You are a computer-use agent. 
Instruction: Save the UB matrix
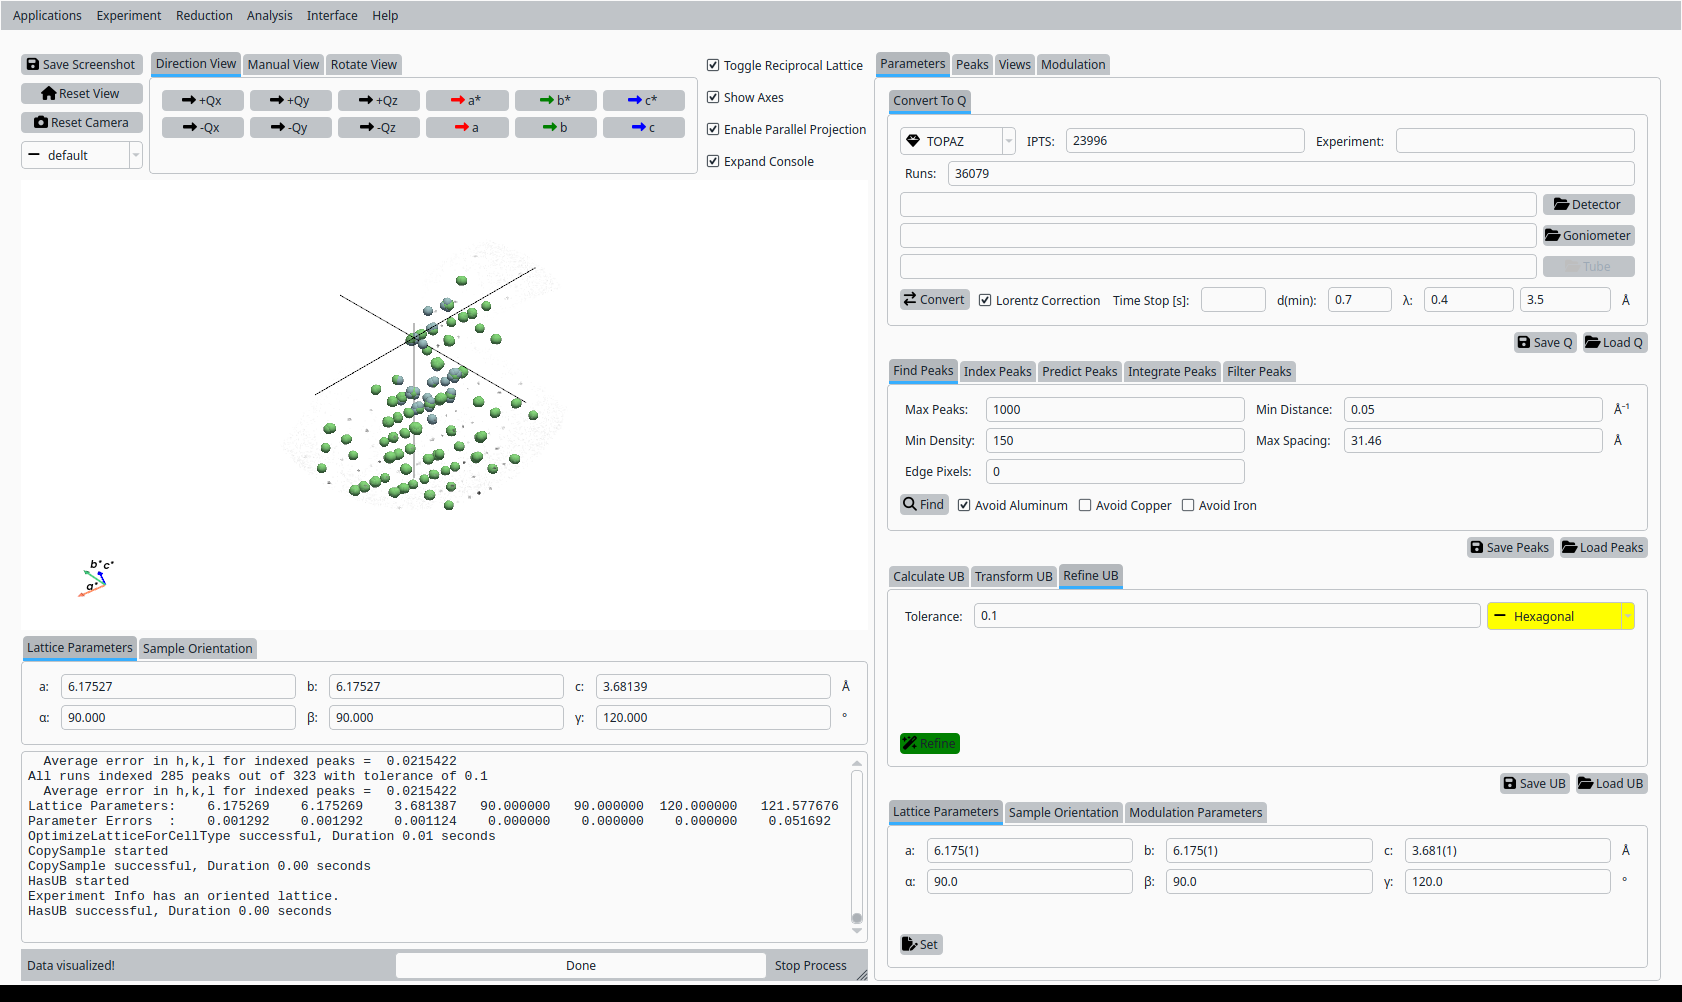[x=1534, y=784]
